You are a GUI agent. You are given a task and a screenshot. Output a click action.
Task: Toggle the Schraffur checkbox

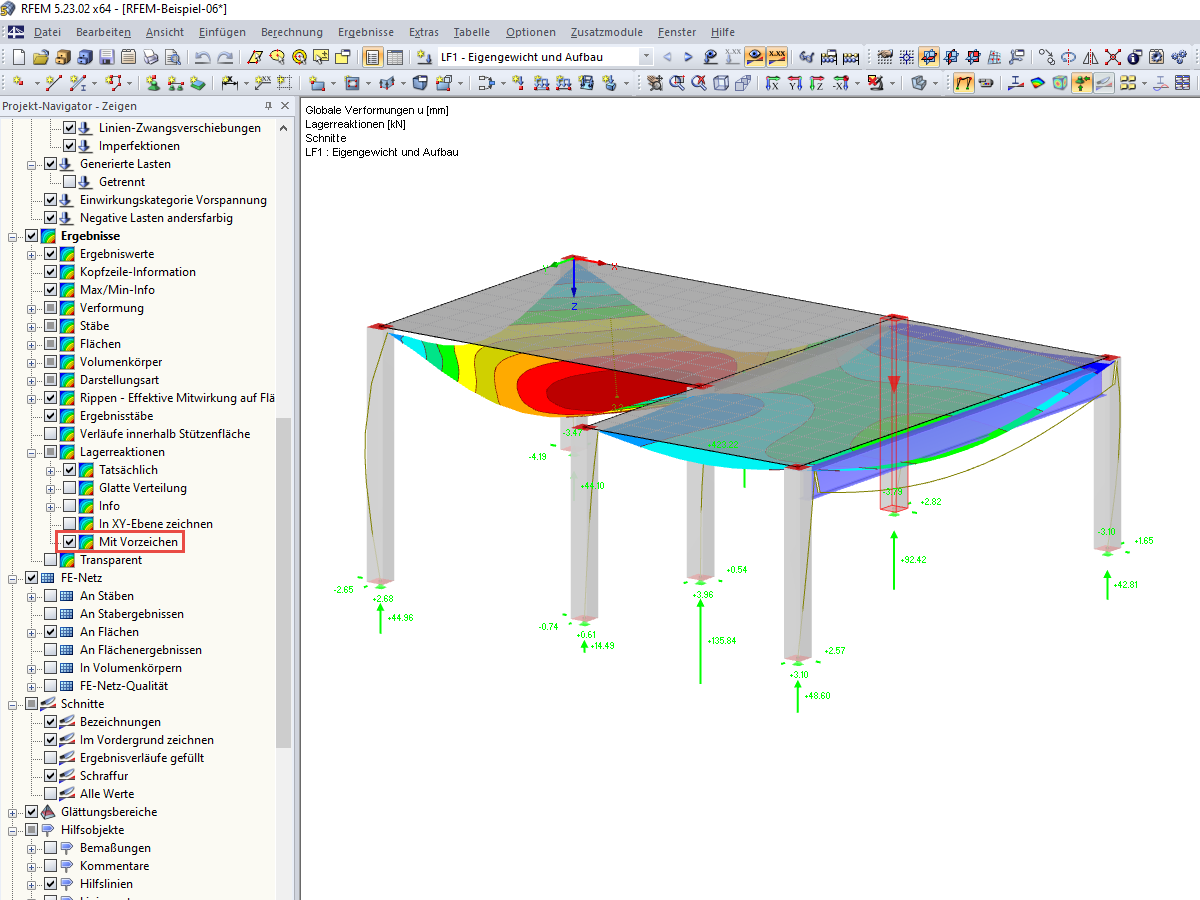(51, 776)
